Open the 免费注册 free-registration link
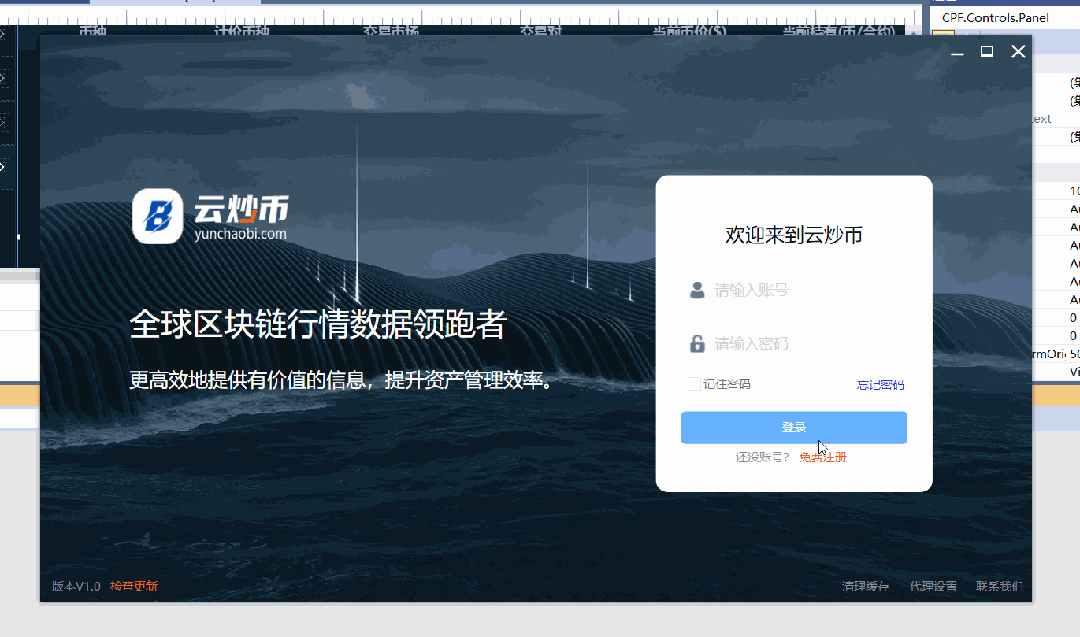The image size is (1080, 637). pyautogui.click(x=823, y=457)
